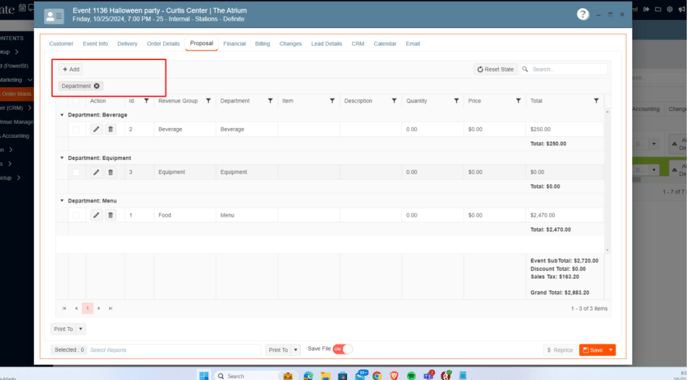Click the Reprice button

pos(560,350)
